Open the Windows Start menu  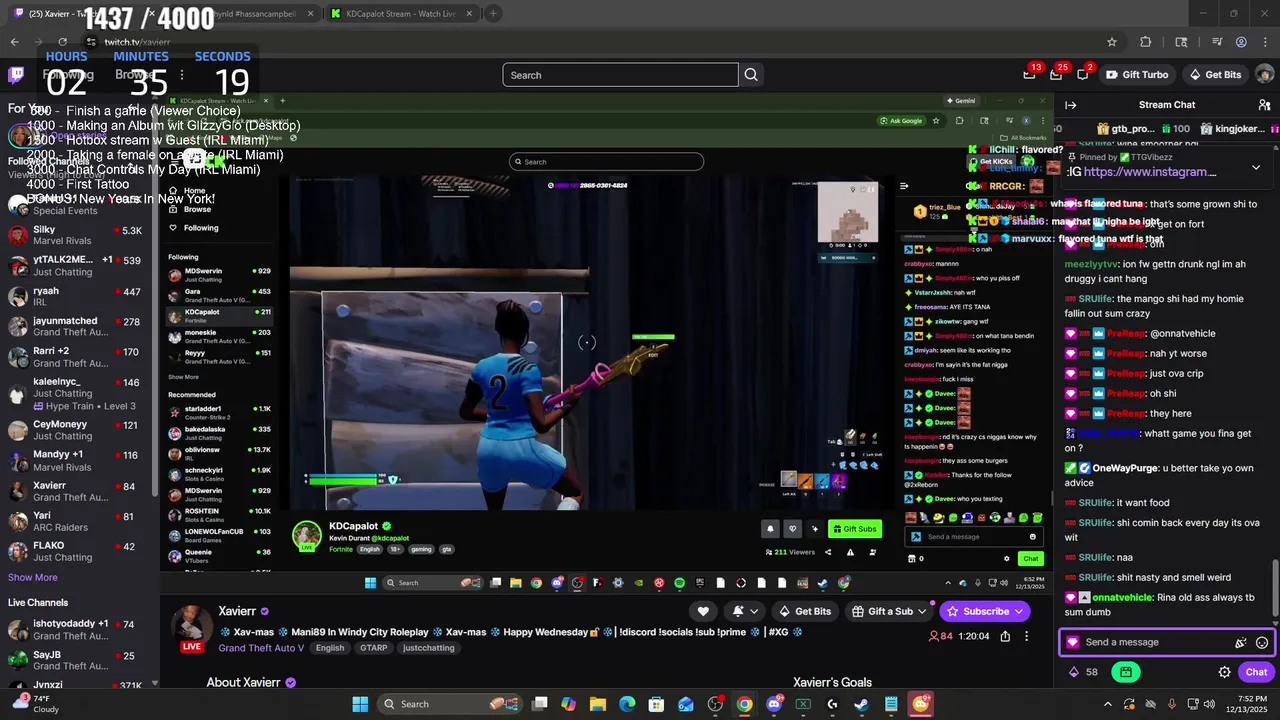[x=360, y=704]
